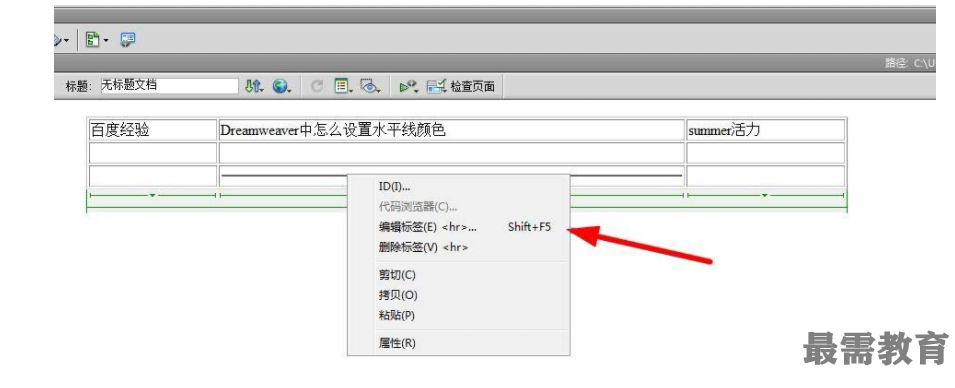Open the templates dropdown icon in top toolbar
This screenshot has height=388, width=955.
click(x=96, y=40)
